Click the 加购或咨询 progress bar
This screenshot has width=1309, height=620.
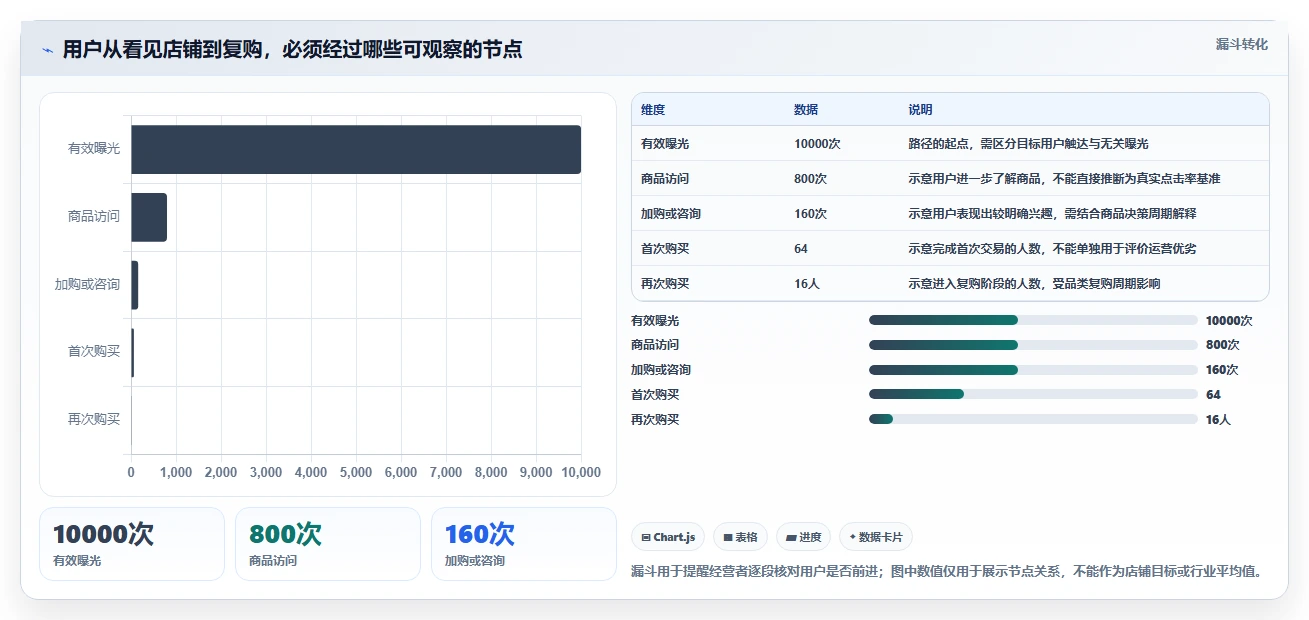(1033, 370)
